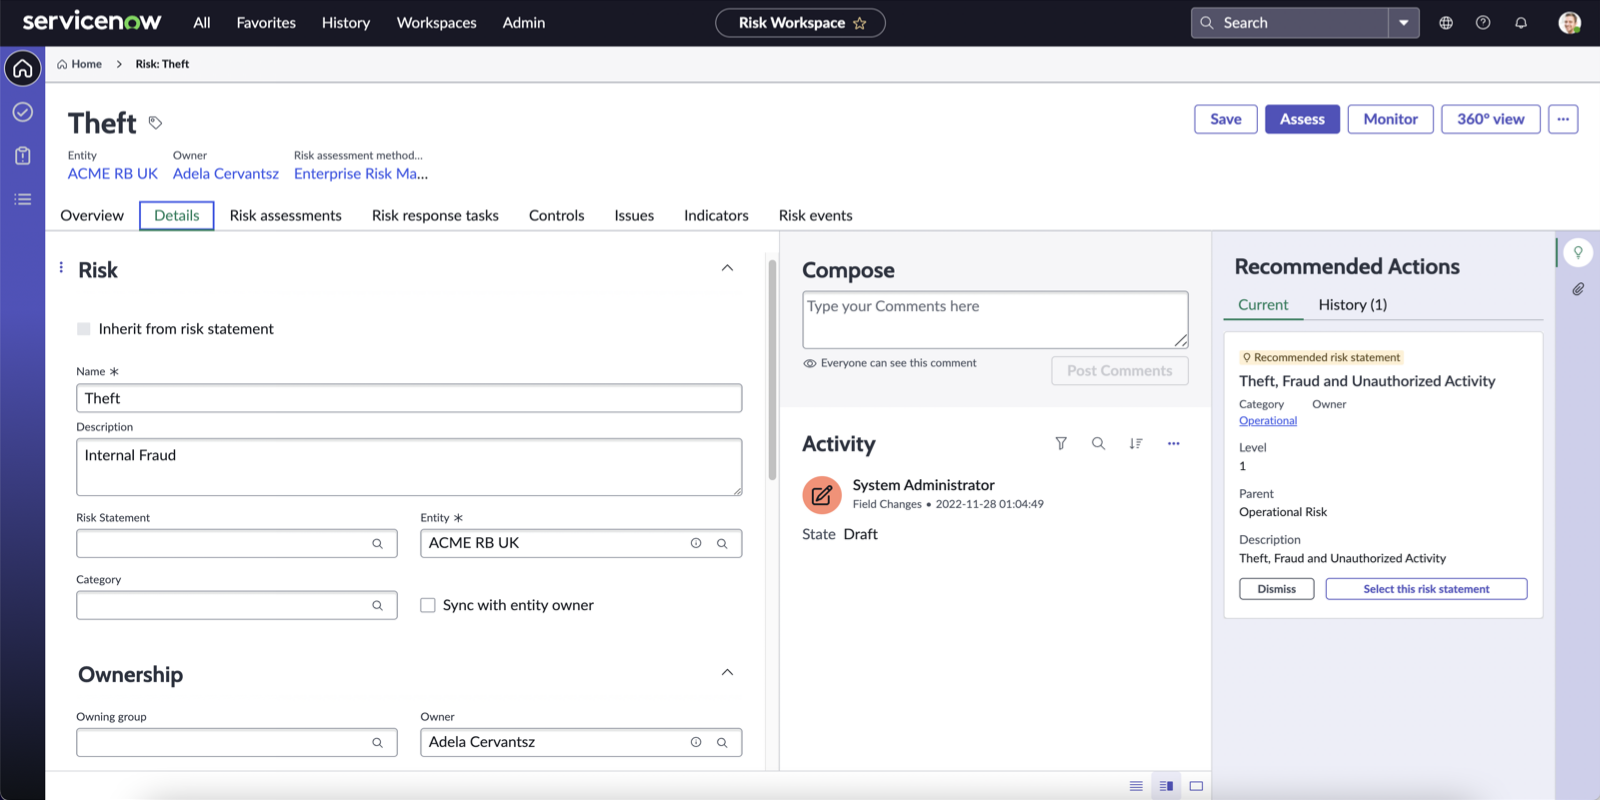Collapse the Risk section

click(x=727, y=268)
